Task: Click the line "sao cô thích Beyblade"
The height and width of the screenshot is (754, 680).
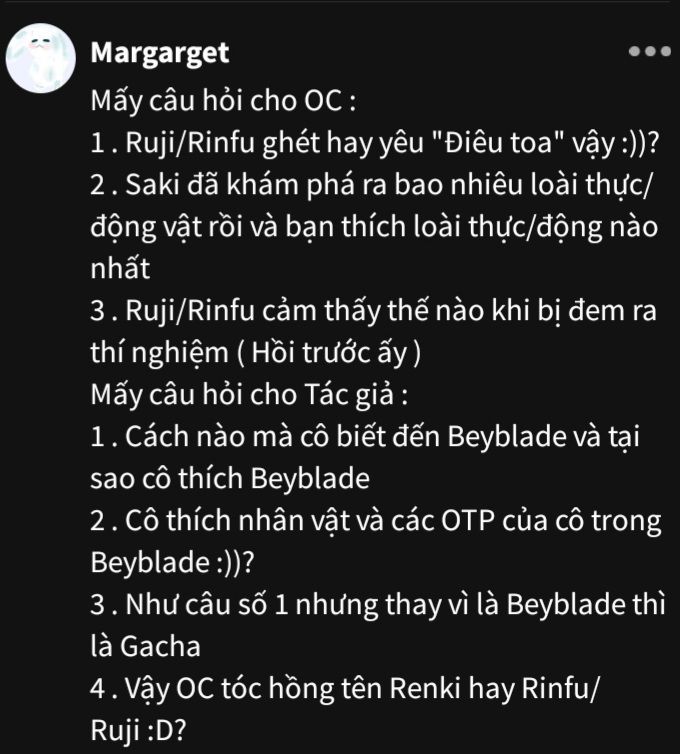Action: click(230, 479)
